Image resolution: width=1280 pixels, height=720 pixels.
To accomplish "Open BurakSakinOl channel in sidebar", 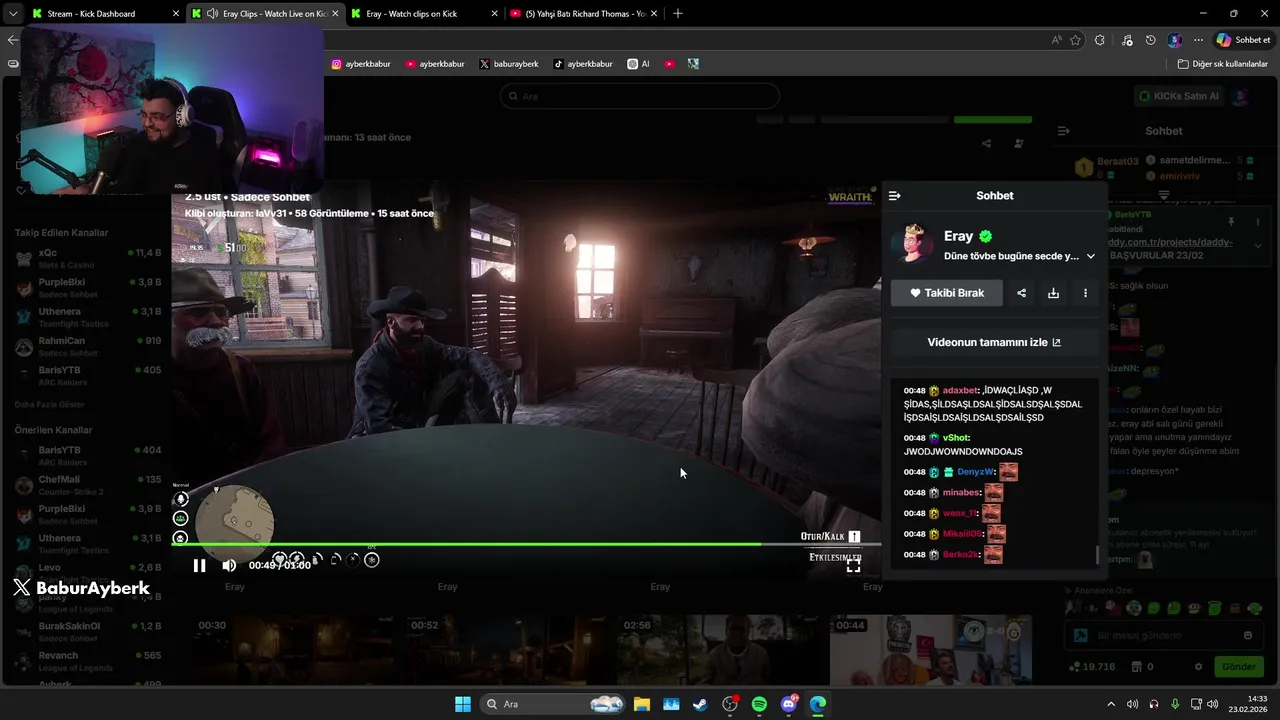I will coord(88,632).
